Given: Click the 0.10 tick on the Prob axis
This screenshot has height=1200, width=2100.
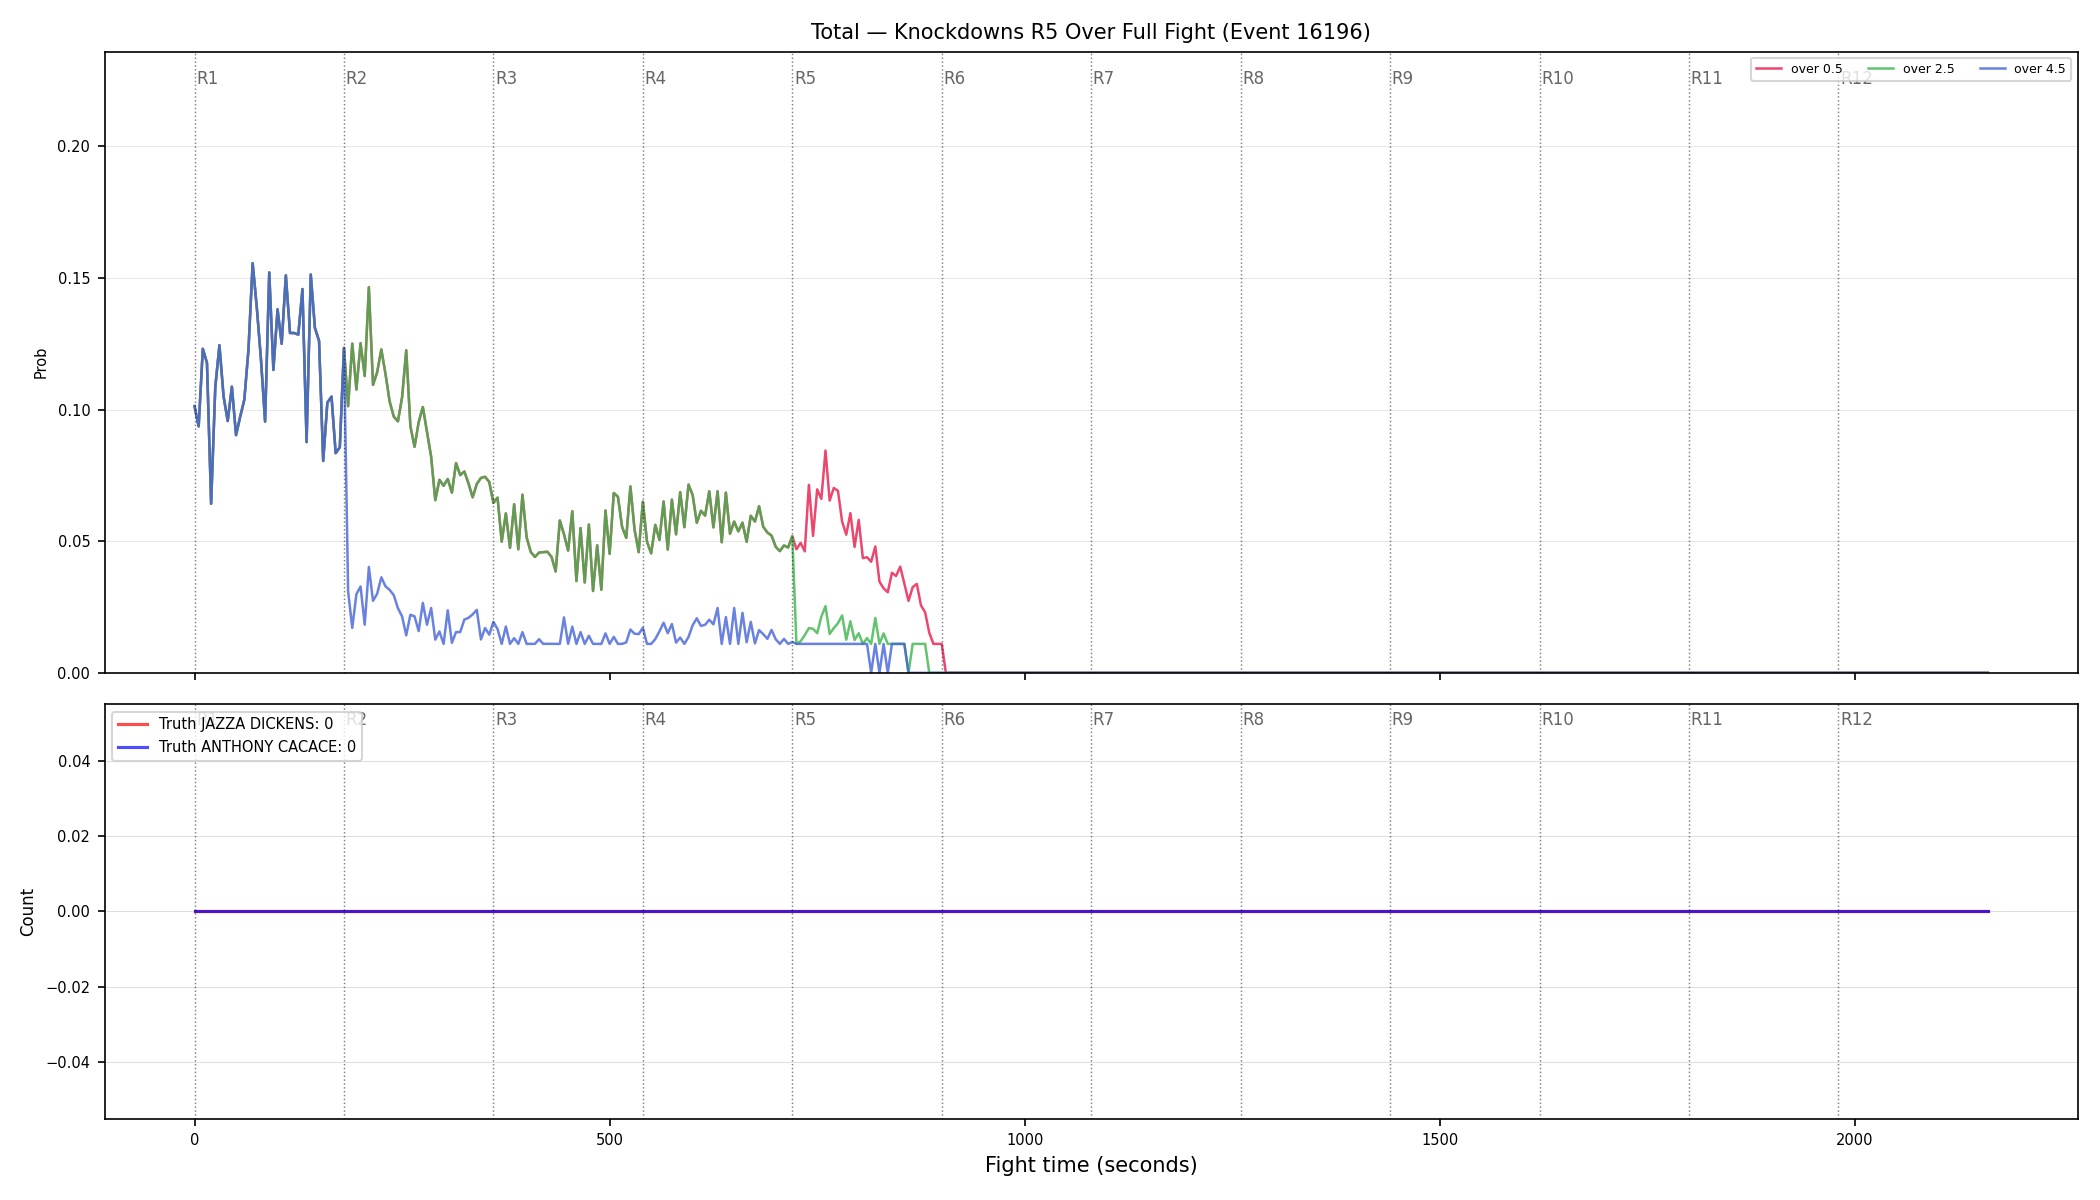Looking at the screenshot, I should pyautogui.click(x=73, y=410).
